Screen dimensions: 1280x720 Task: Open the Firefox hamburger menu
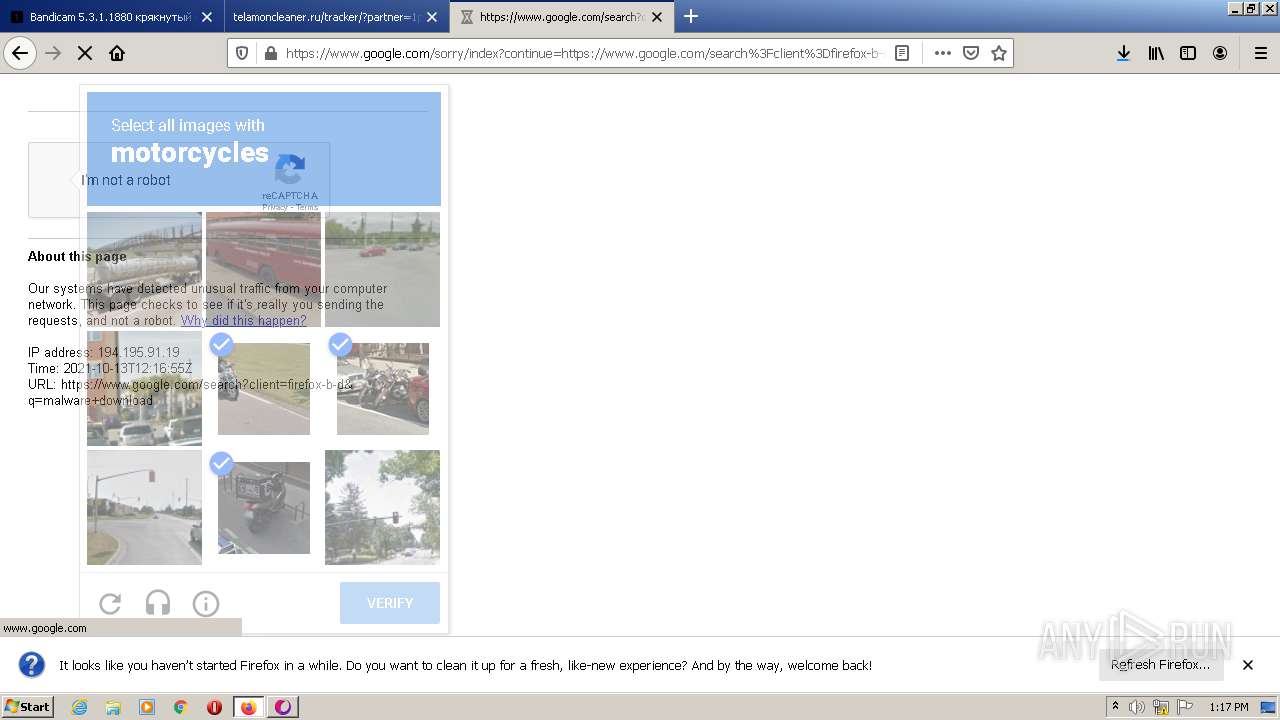[x=1260, y=53]
